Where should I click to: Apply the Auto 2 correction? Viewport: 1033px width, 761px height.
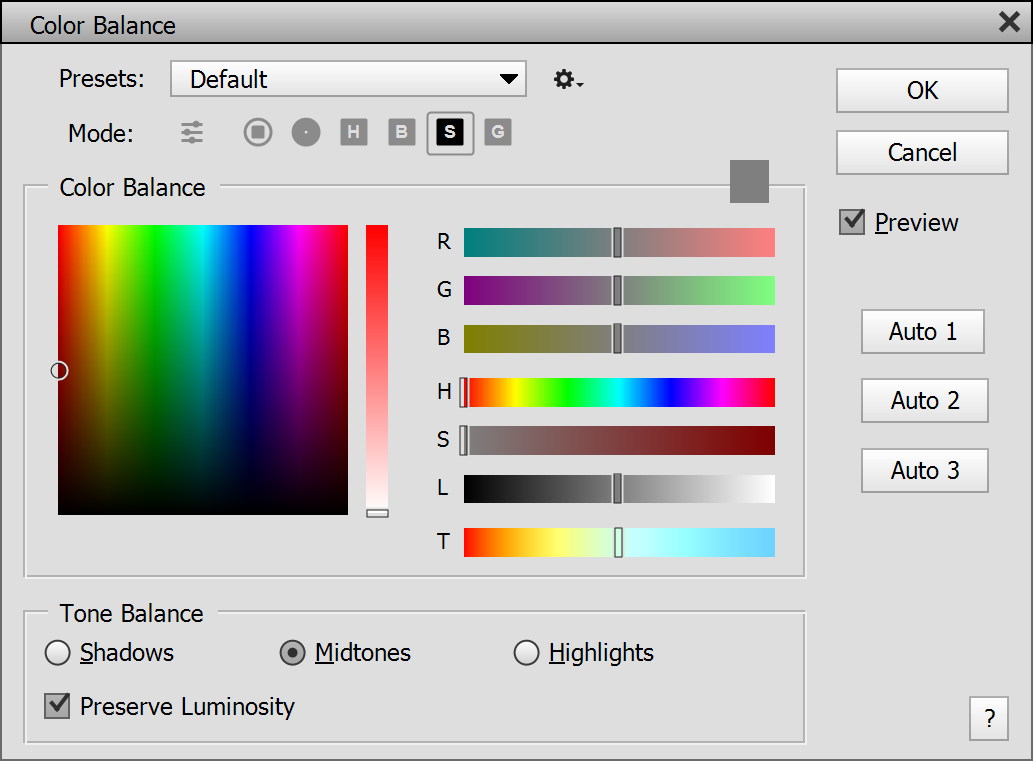coord(924,401)
